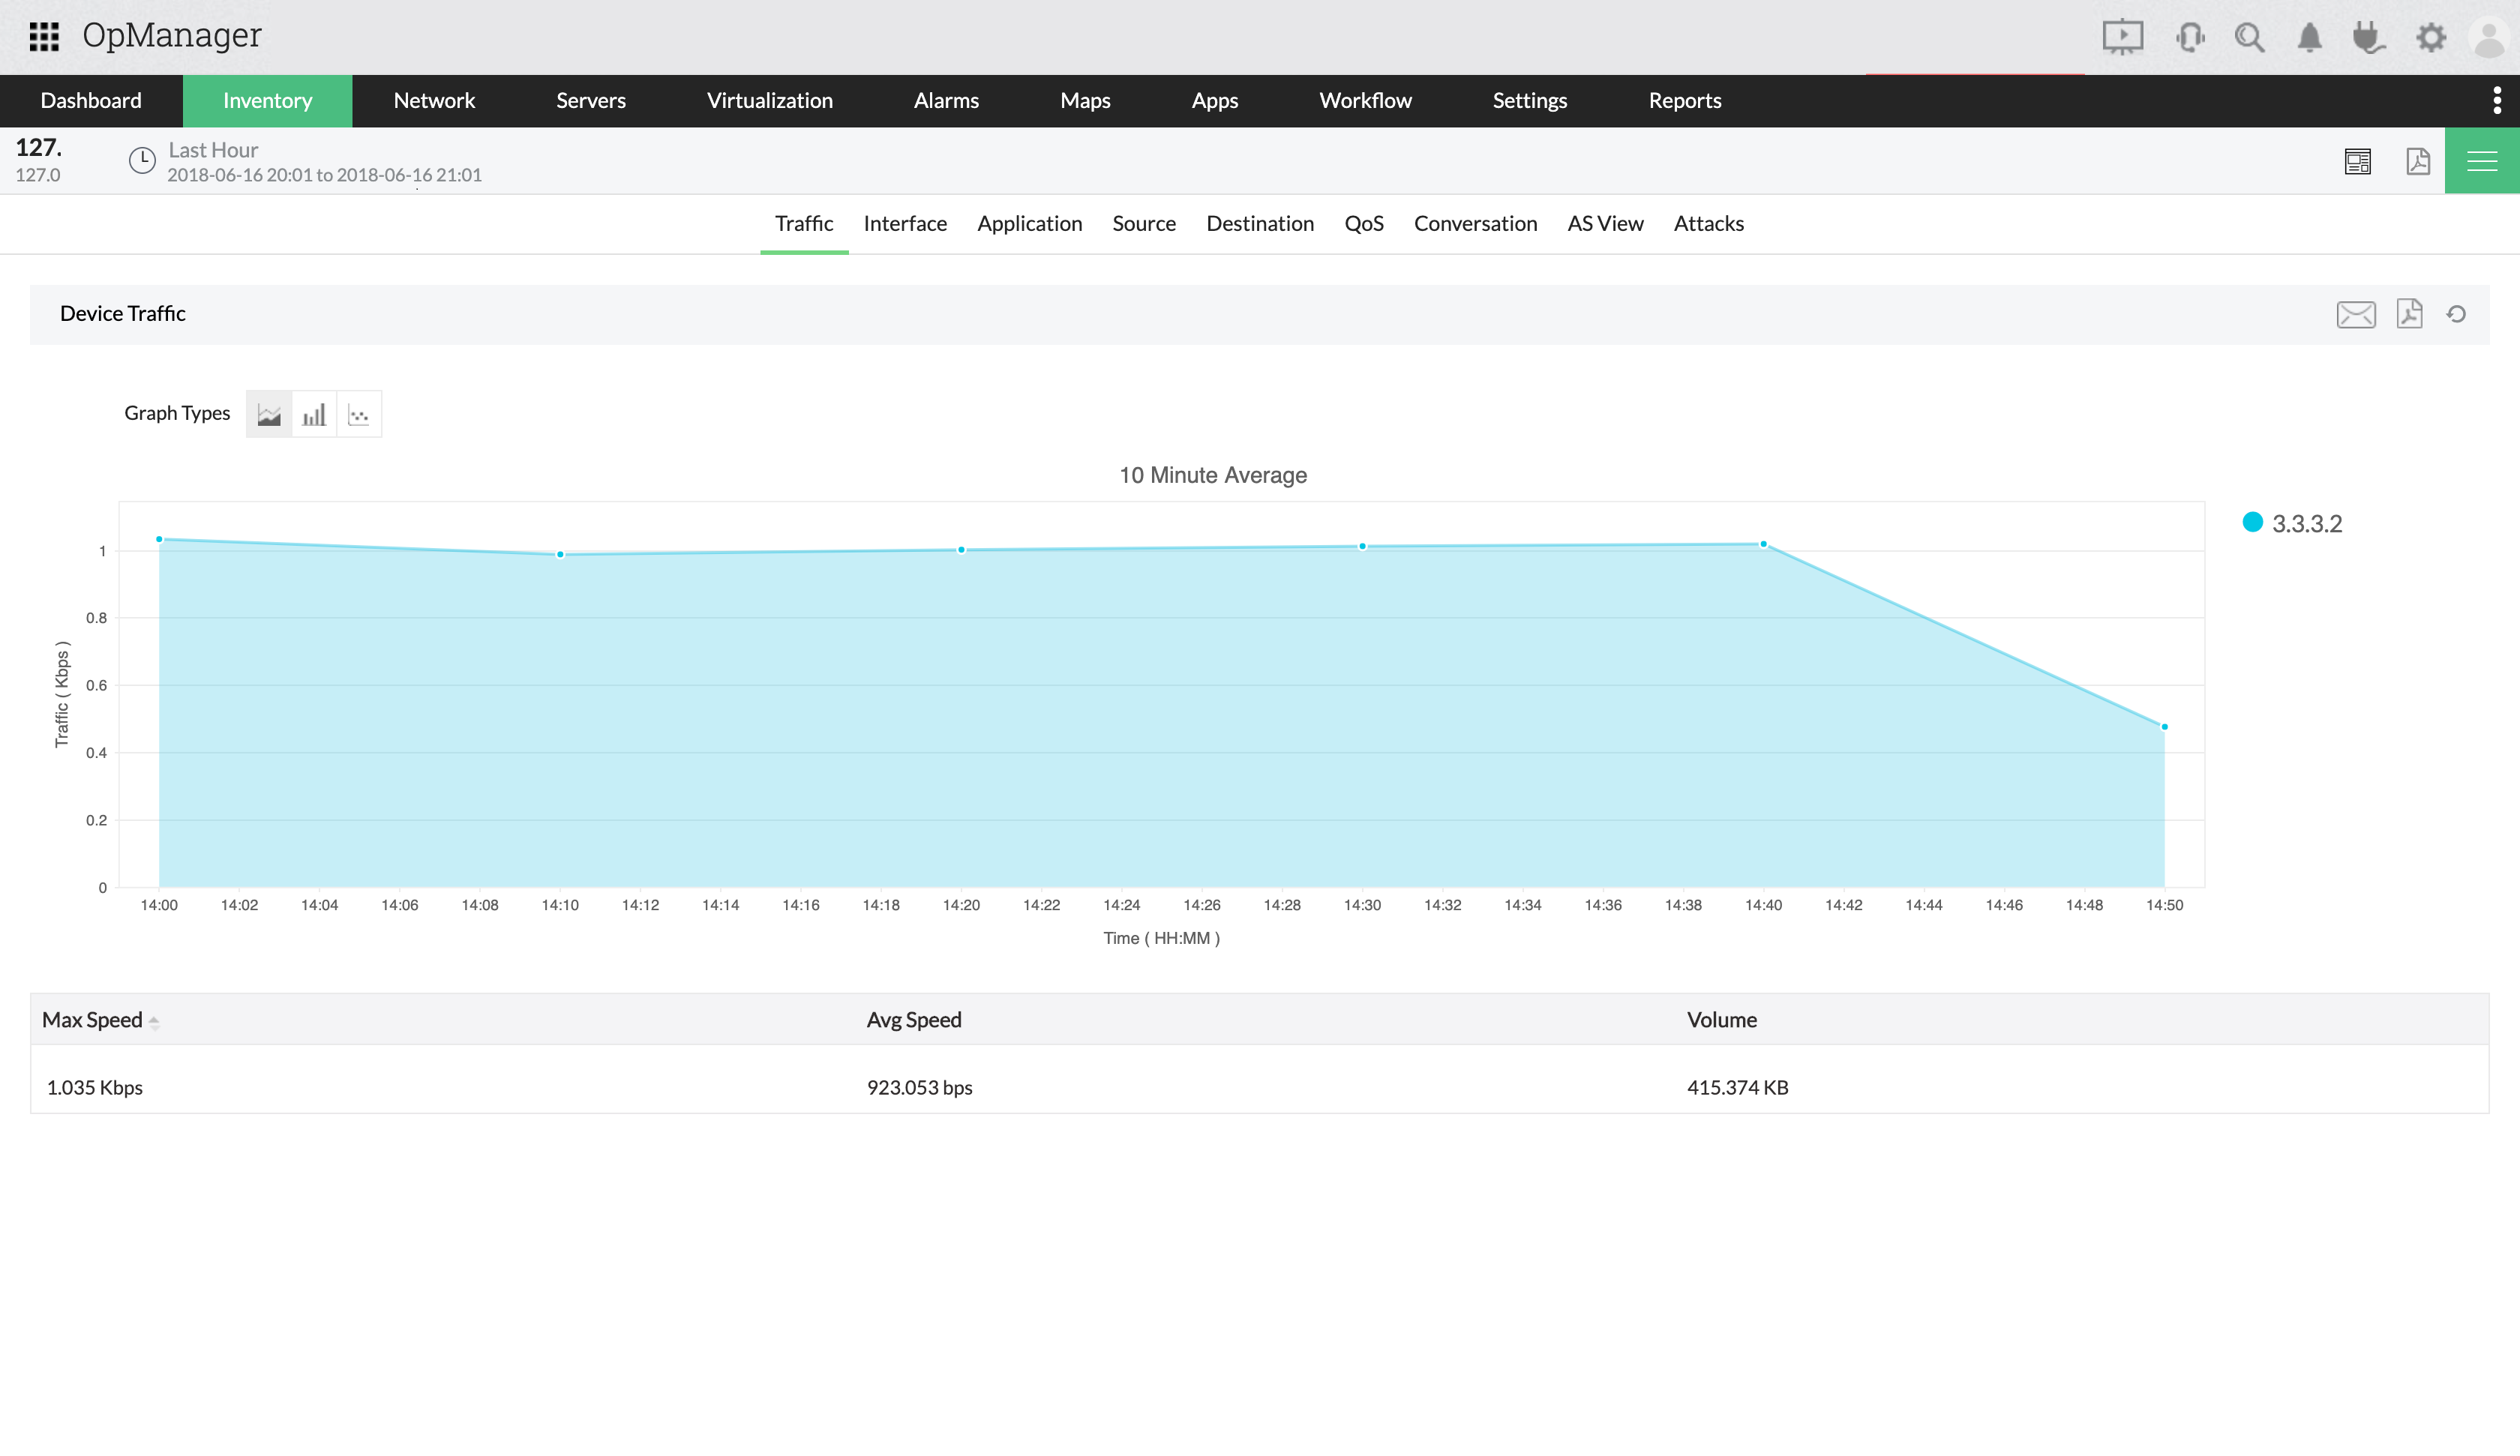Open the vertical three-dot overflow menu
2520x1456 pixels.
(x=2497, y=100)
